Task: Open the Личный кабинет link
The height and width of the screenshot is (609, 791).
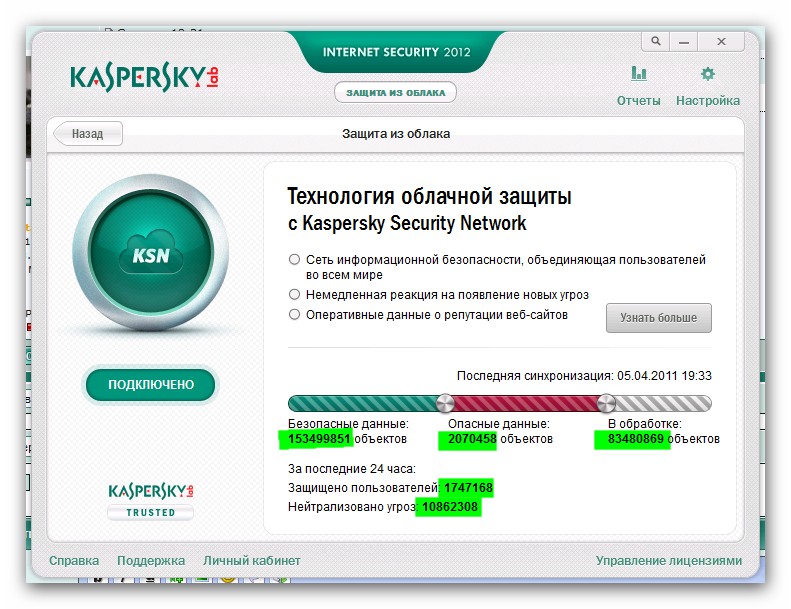Action: [251, 561]
